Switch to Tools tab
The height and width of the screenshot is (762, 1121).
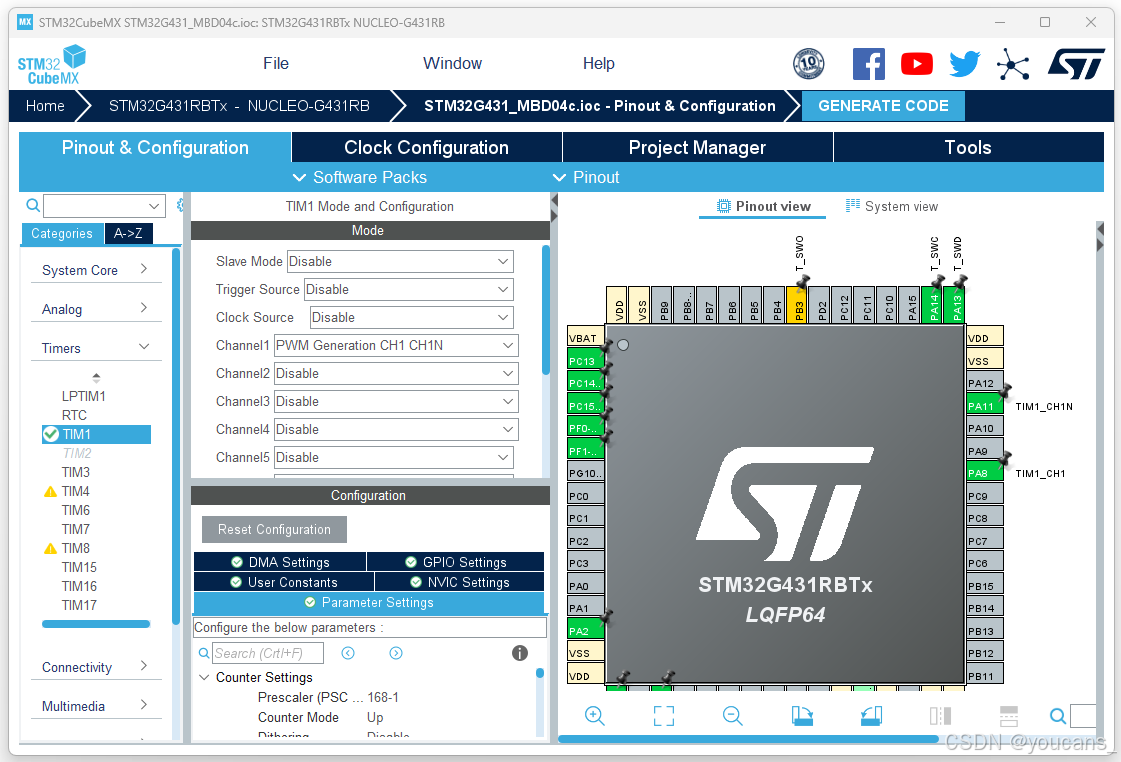[x=969, y=147]
